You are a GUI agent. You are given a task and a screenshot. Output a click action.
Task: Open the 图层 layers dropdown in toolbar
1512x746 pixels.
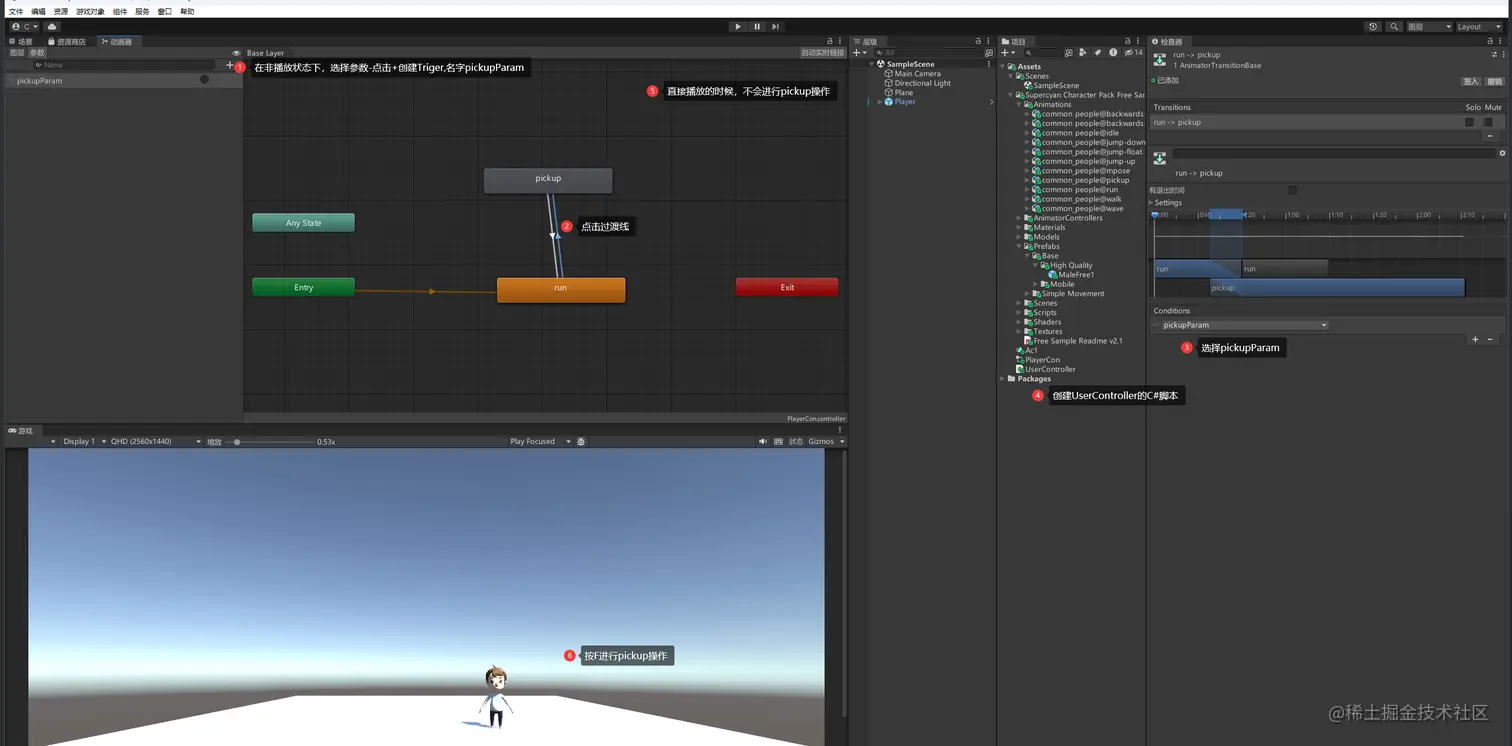click(1429, 27)
